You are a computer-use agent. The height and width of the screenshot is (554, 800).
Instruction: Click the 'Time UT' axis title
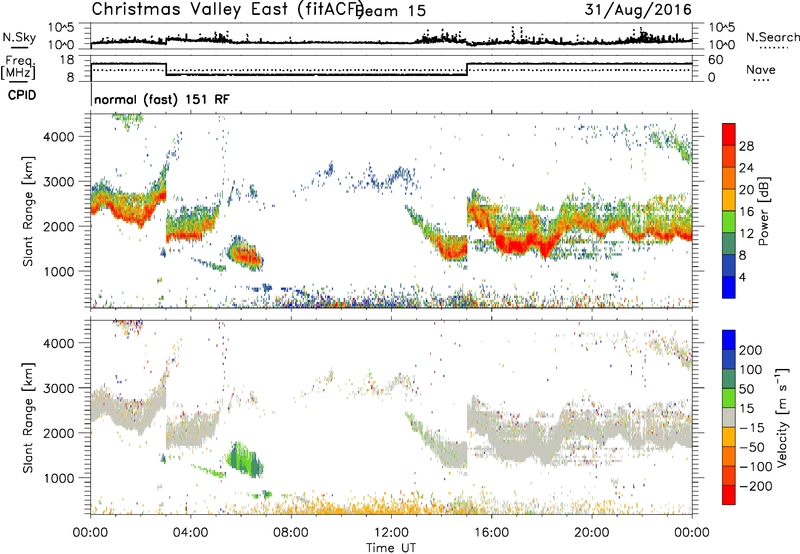[x=391, y=548]
